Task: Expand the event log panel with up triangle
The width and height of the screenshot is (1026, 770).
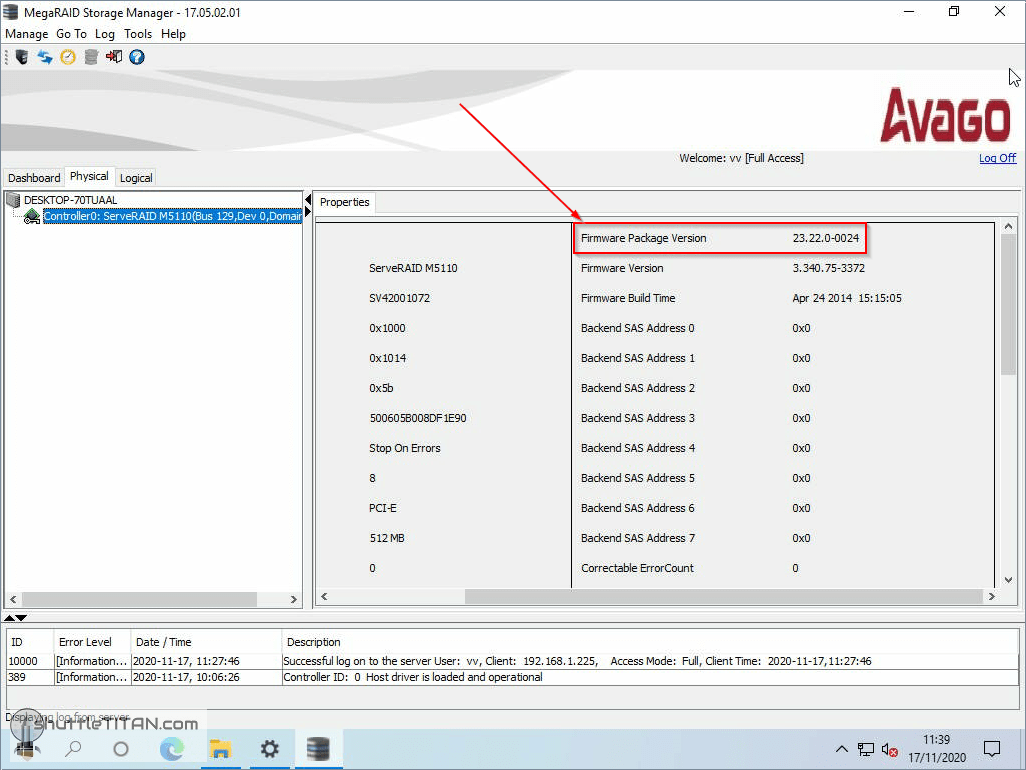Action: point(8,618)
